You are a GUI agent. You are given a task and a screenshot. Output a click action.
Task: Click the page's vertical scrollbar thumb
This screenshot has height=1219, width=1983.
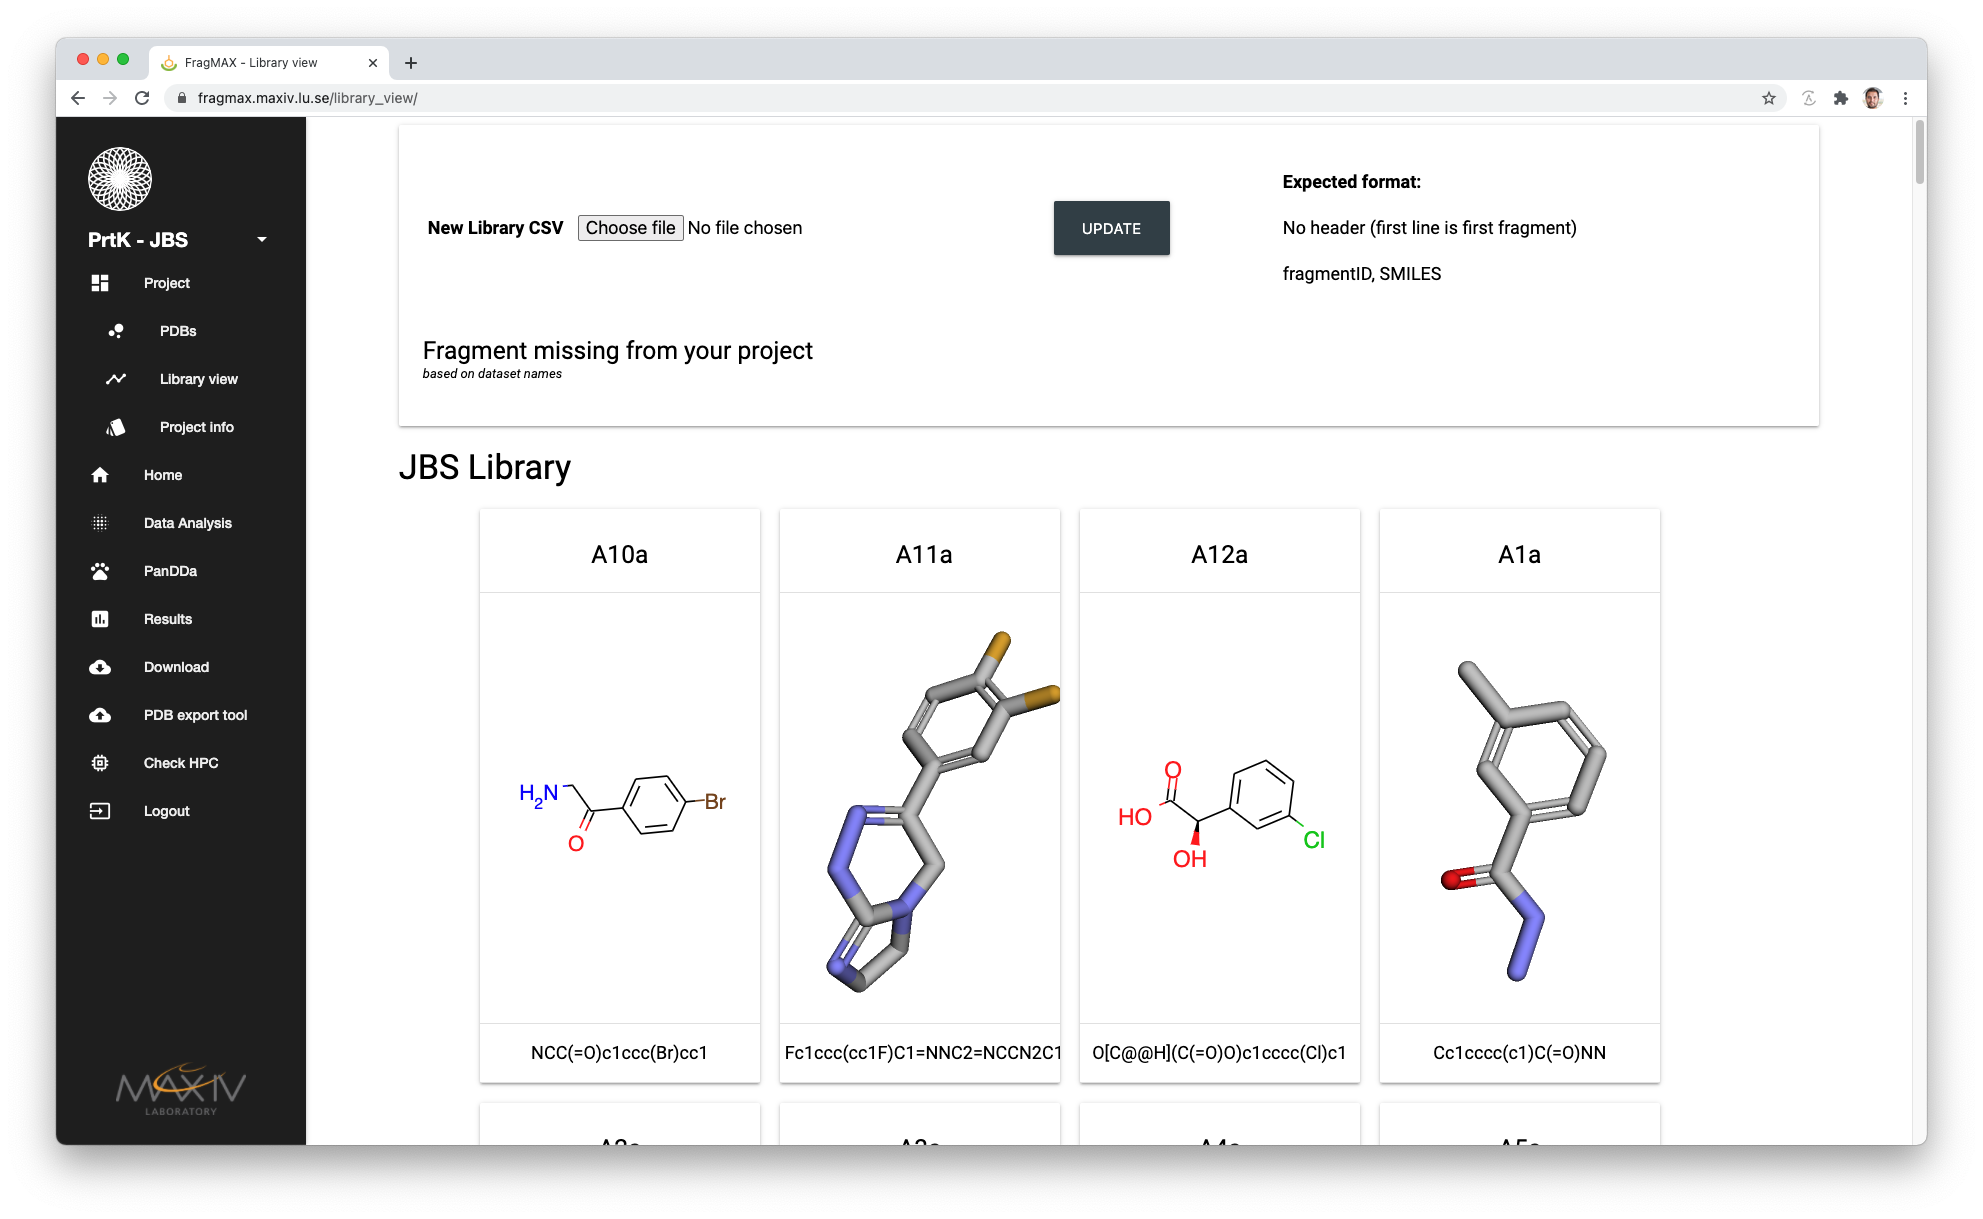click(x=1919, y=152)
